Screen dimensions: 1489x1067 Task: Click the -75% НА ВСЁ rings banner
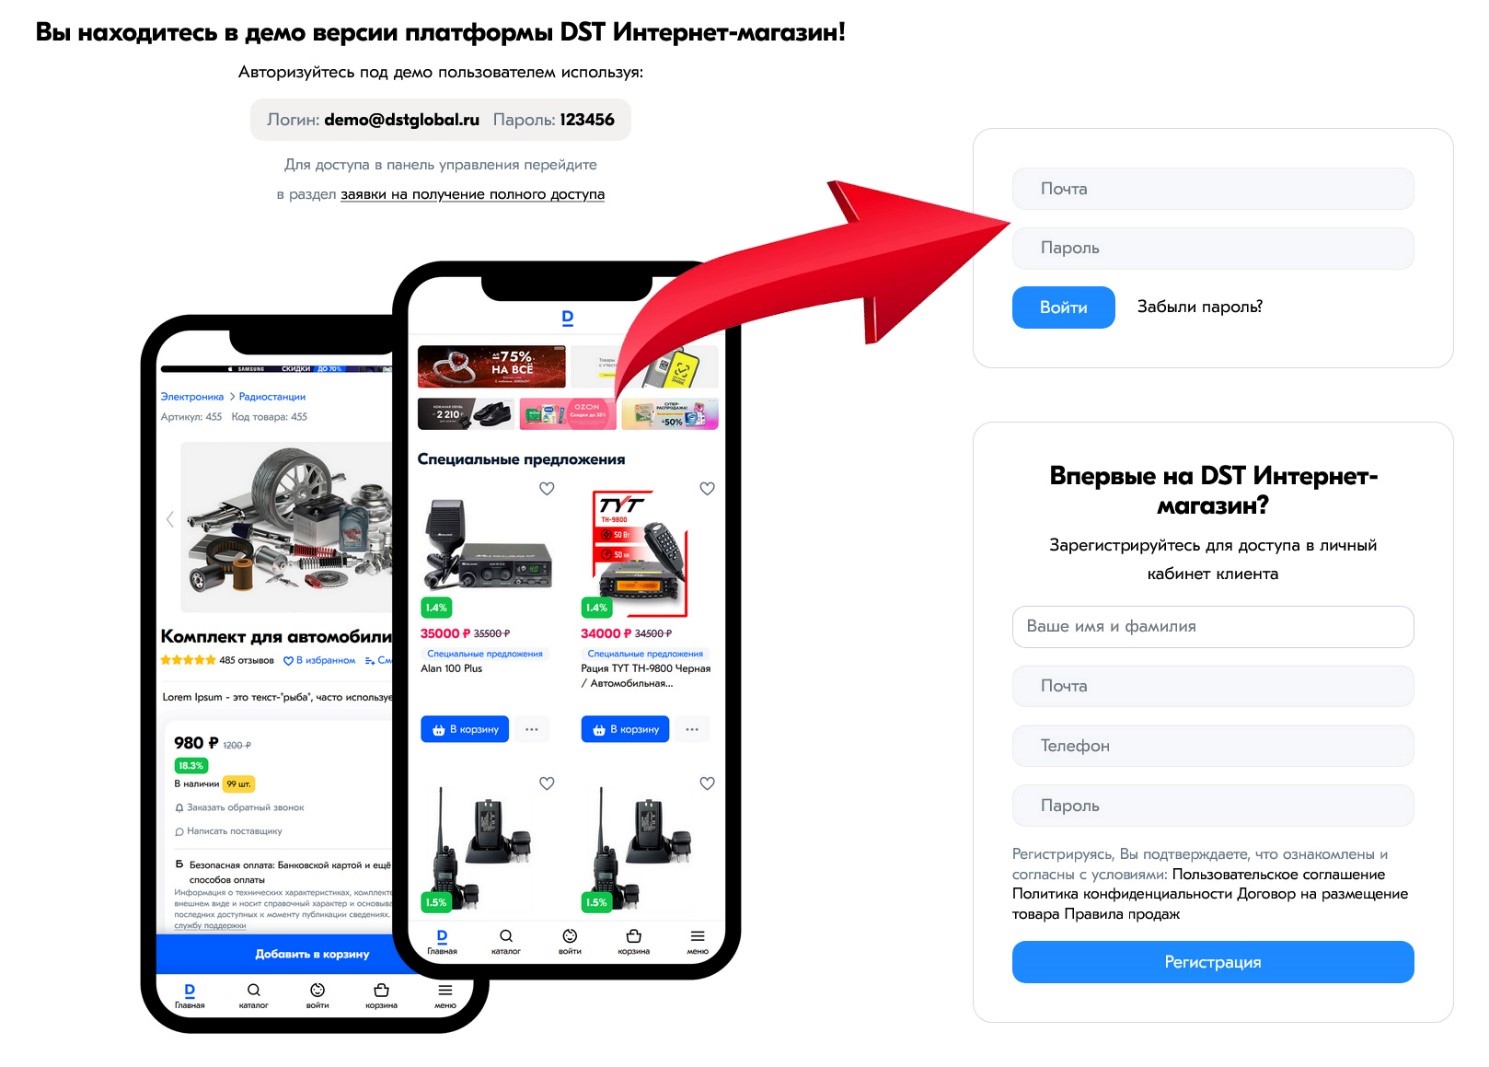point(491,367)
